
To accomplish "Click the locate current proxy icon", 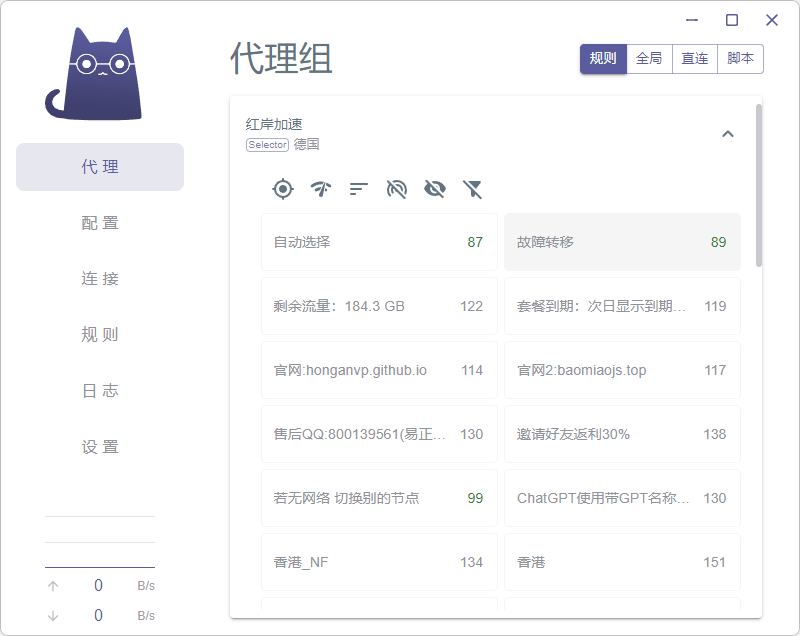I will point(283,188).
